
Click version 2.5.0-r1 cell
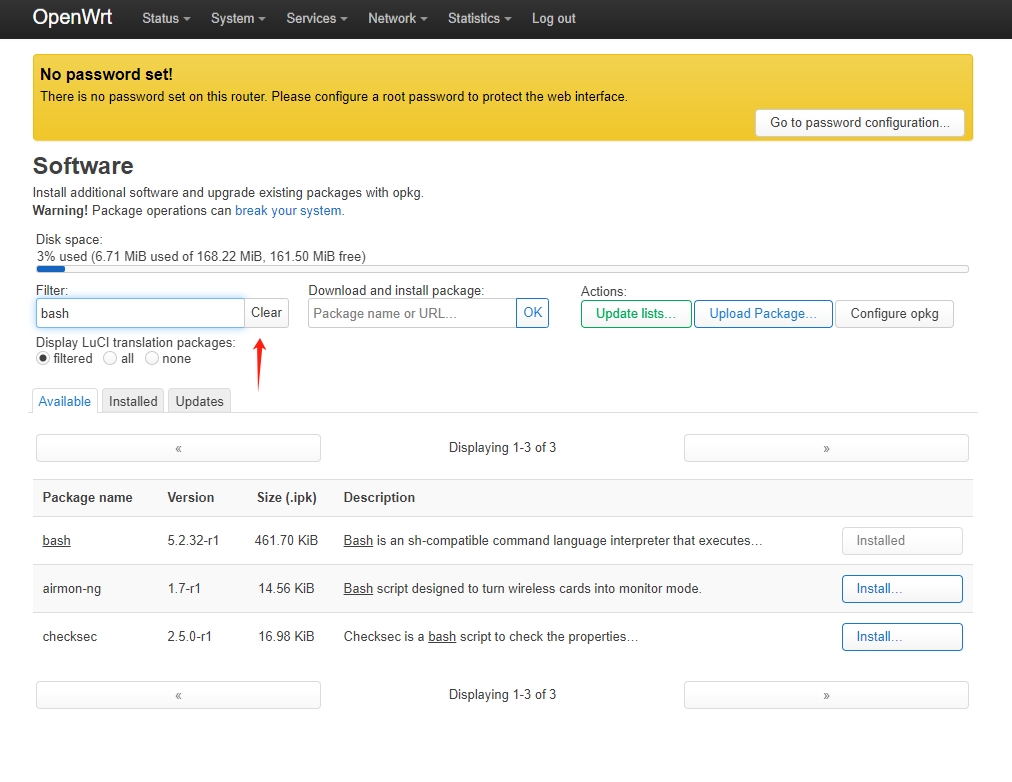click(x=189, y=636)
